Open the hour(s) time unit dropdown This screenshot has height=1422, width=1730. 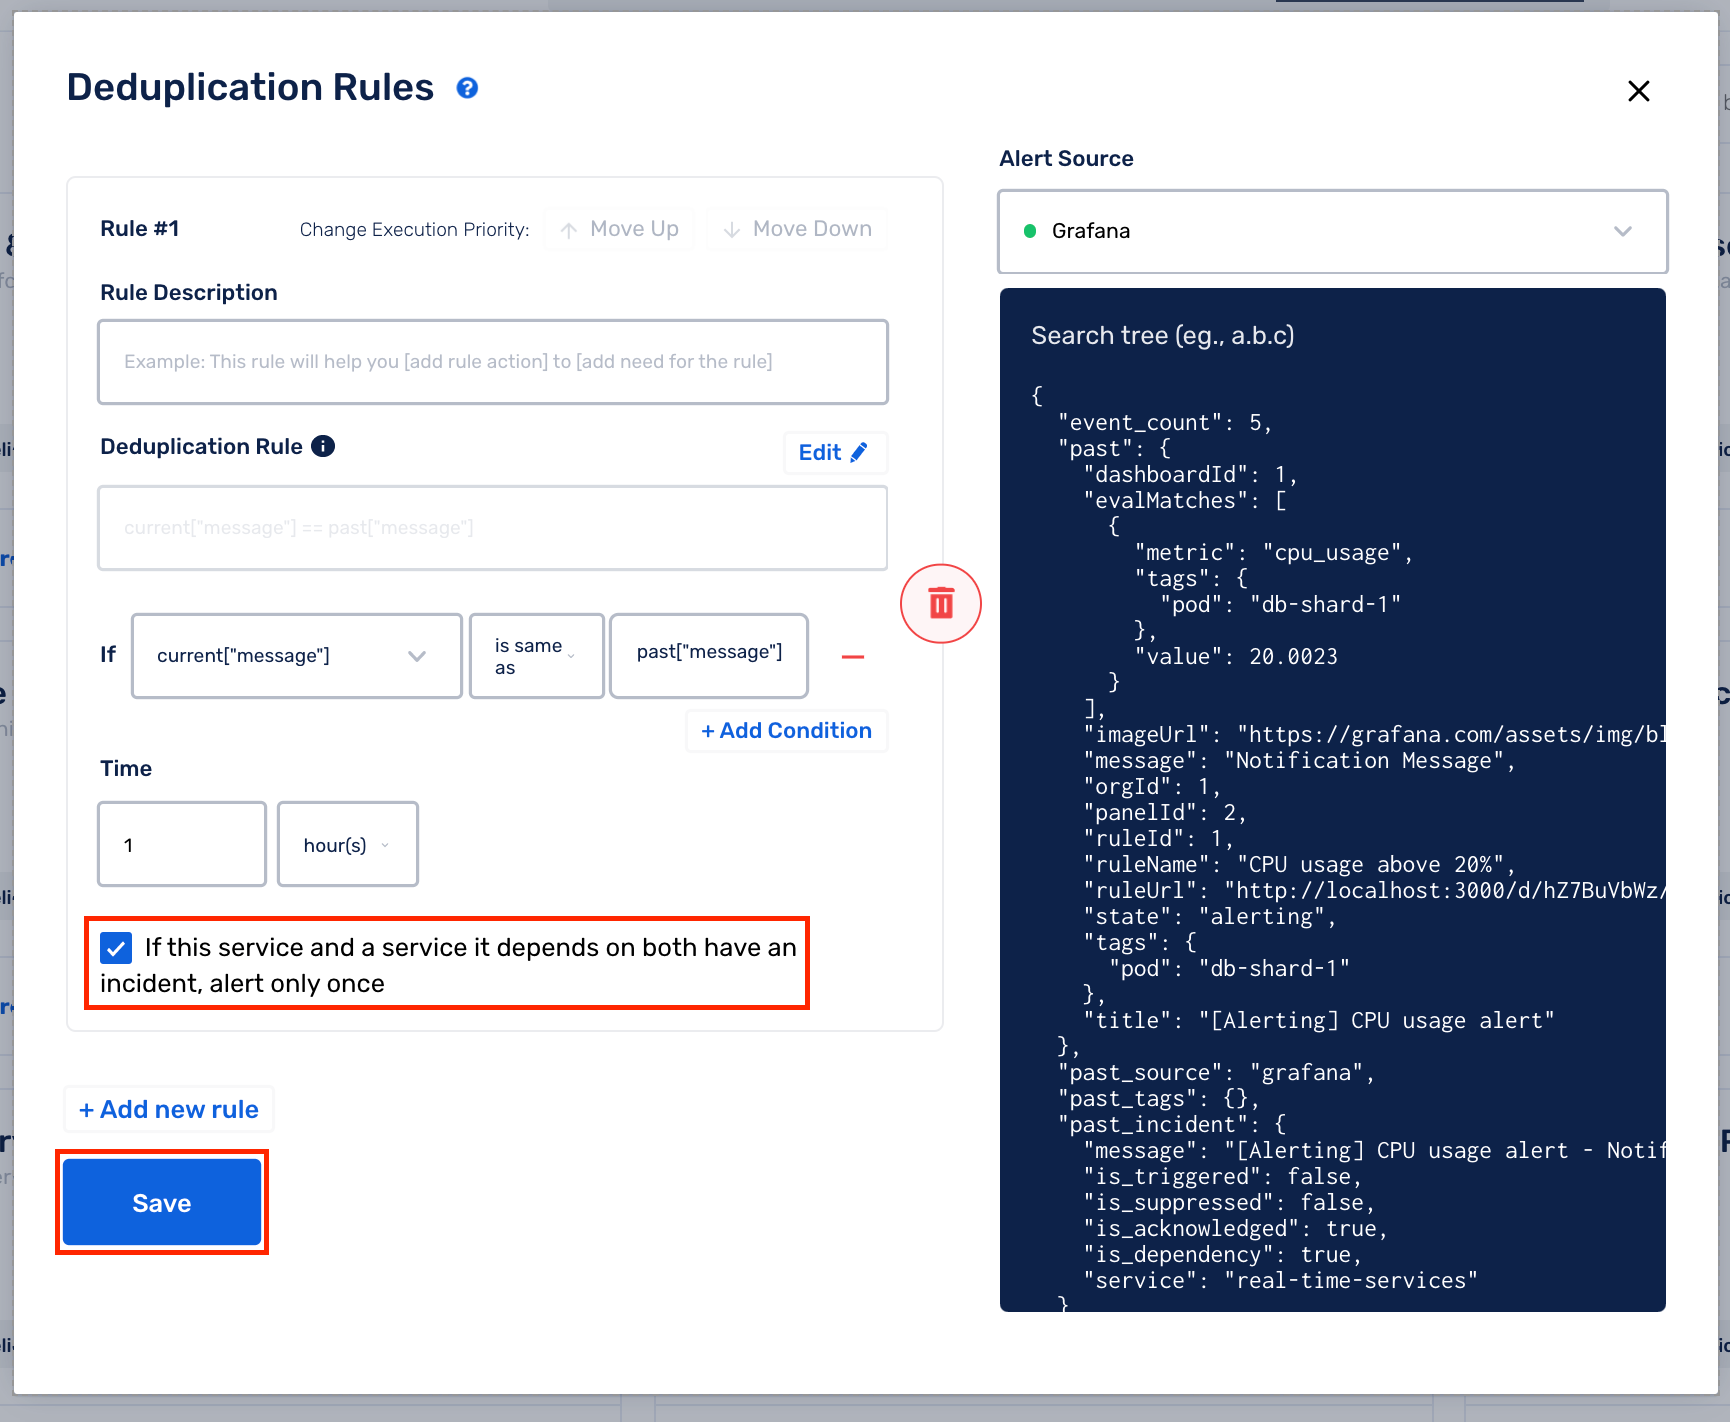[348, 844]
